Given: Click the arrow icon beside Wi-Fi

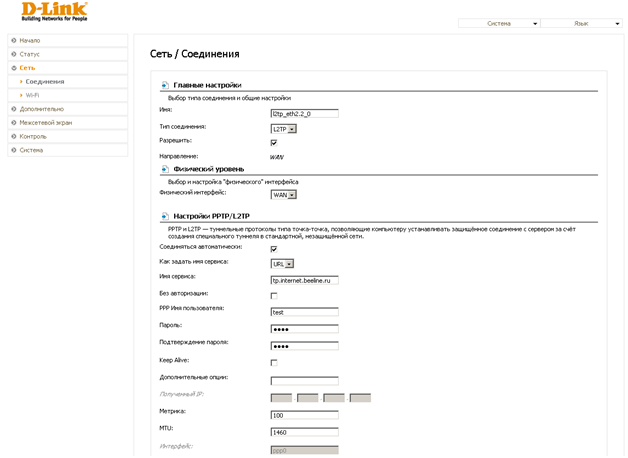Looking at the screenshot, I should 21,95.
